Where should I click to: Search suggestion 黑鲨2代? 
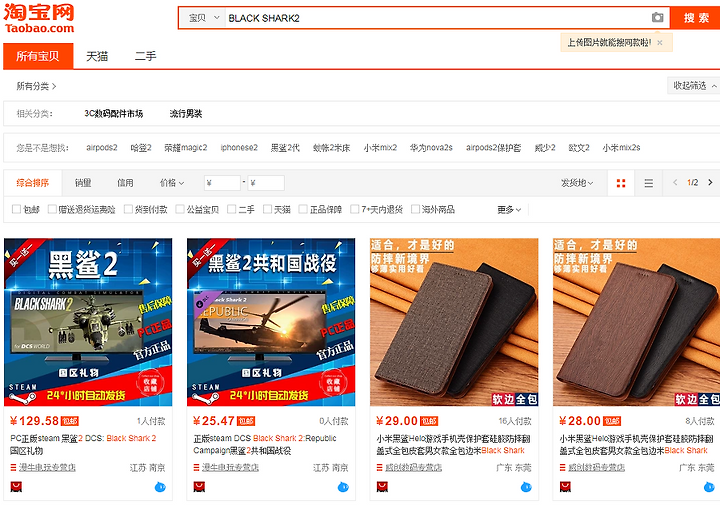click(285, 148)
